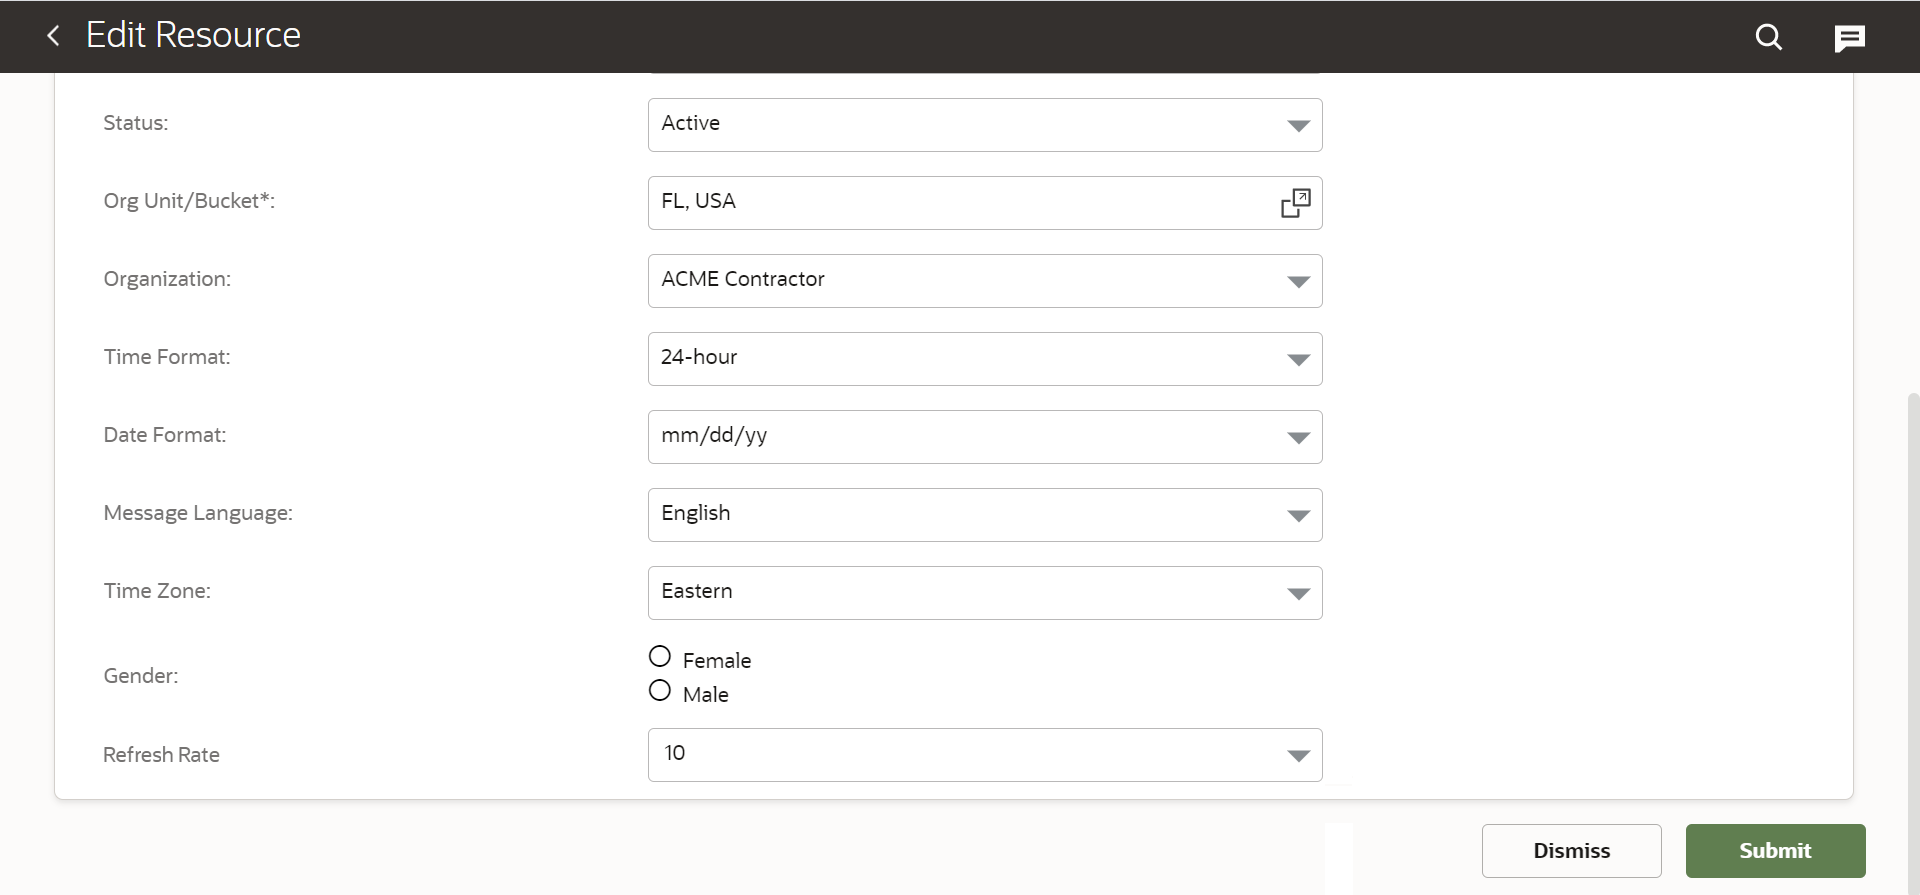
Task: Click the Org Unit/Bucket field
Action: click(960, 203)
